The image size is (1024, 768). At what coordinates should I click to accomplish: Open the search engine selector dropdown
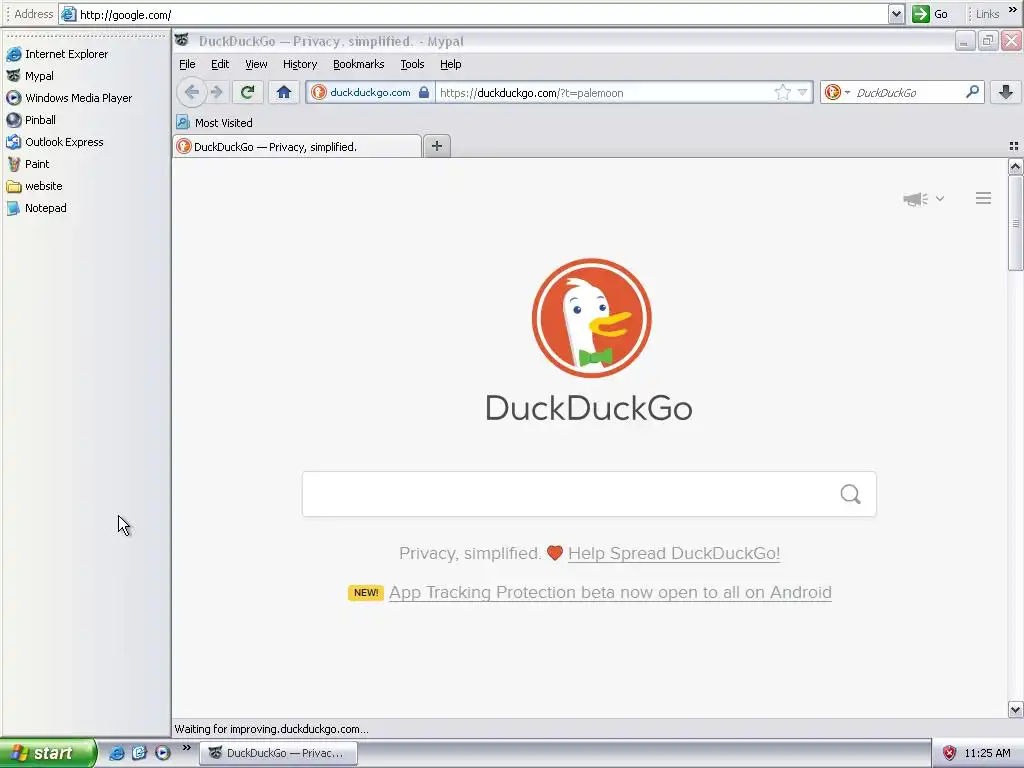(836, 92)
